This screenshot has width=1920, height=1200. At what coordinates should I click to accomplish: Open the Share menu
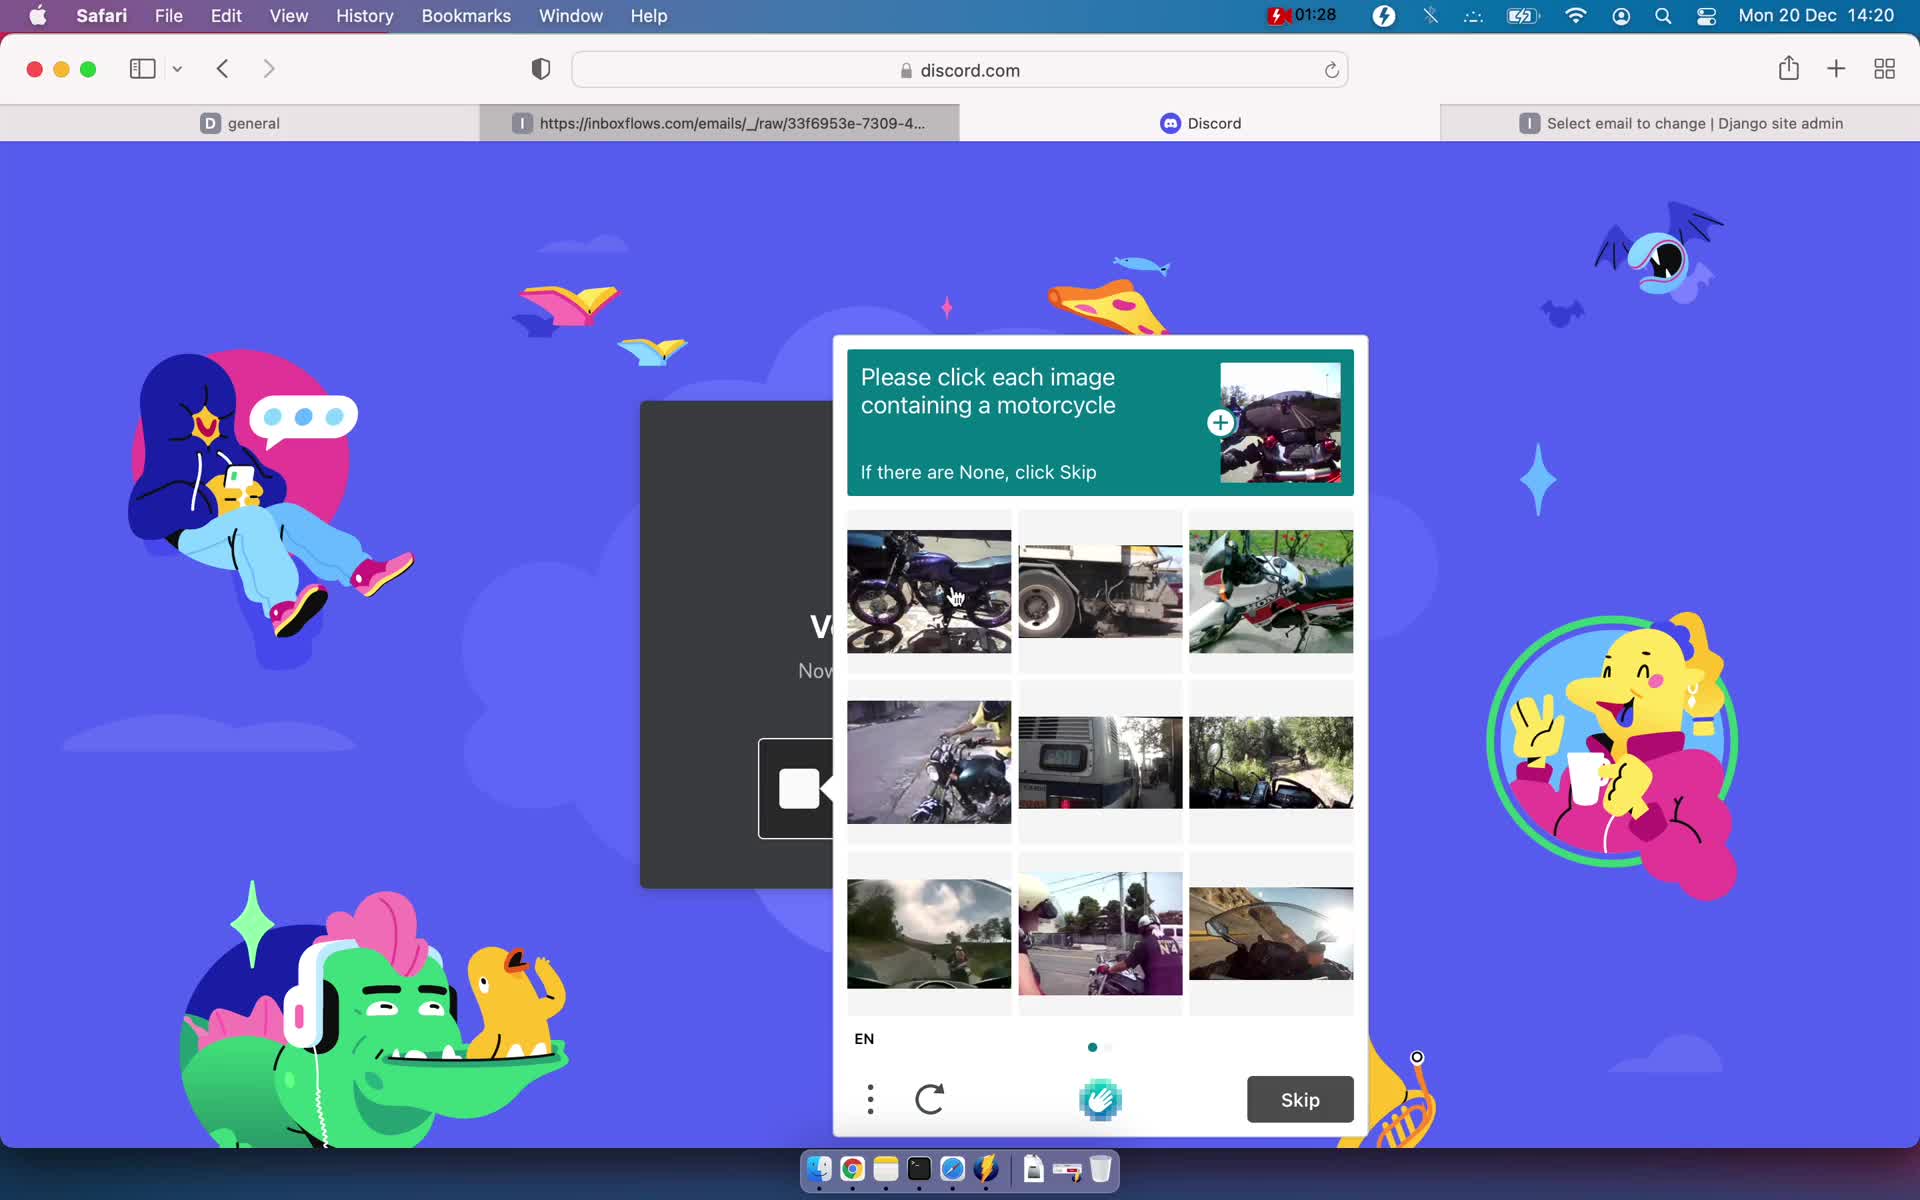pyautogui.click(x=1789, y=69)
